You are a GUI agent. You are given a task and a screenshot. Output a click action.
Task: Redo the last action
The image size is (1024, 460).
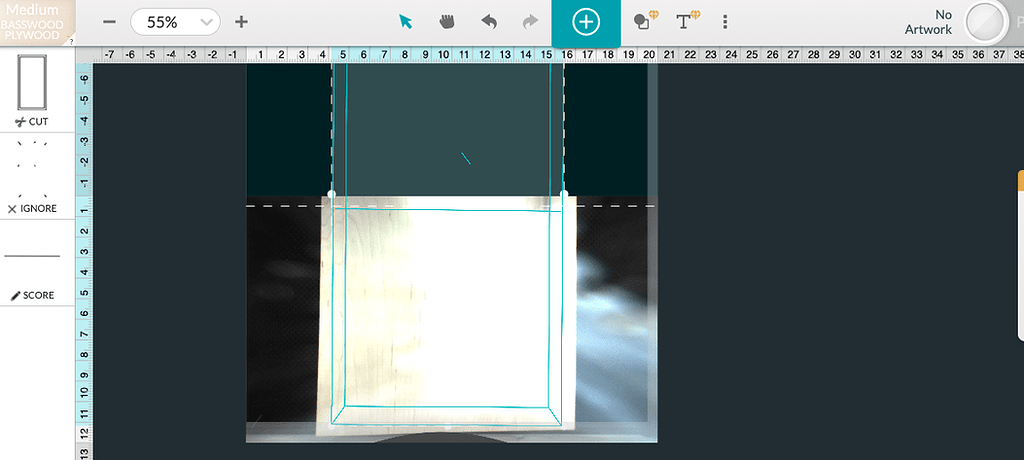(530, 22)
